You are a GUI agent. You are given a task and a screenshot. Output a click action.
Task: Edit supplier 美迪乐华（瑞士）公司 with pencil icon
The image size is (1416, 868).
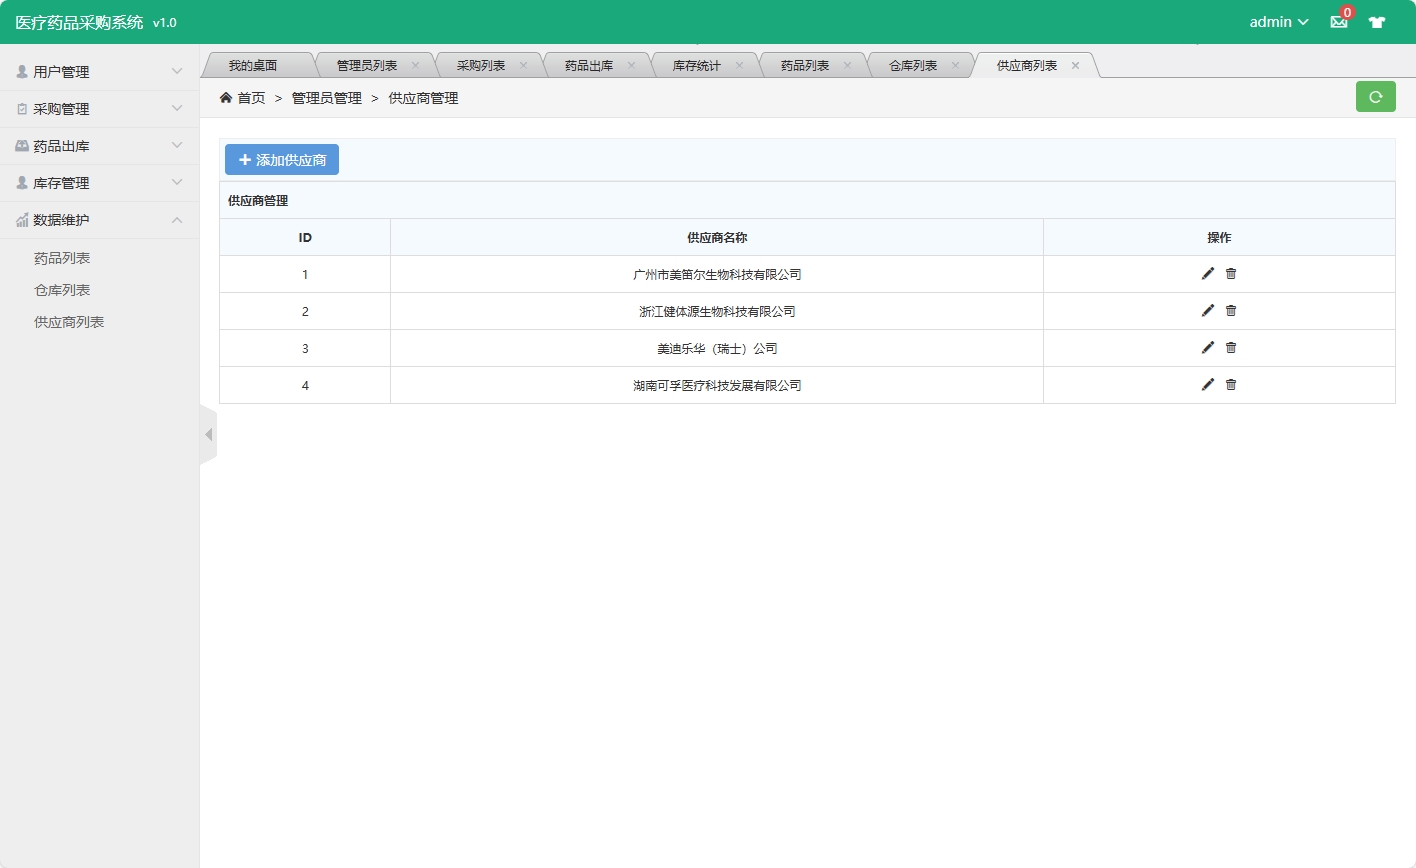point(1207,347)
